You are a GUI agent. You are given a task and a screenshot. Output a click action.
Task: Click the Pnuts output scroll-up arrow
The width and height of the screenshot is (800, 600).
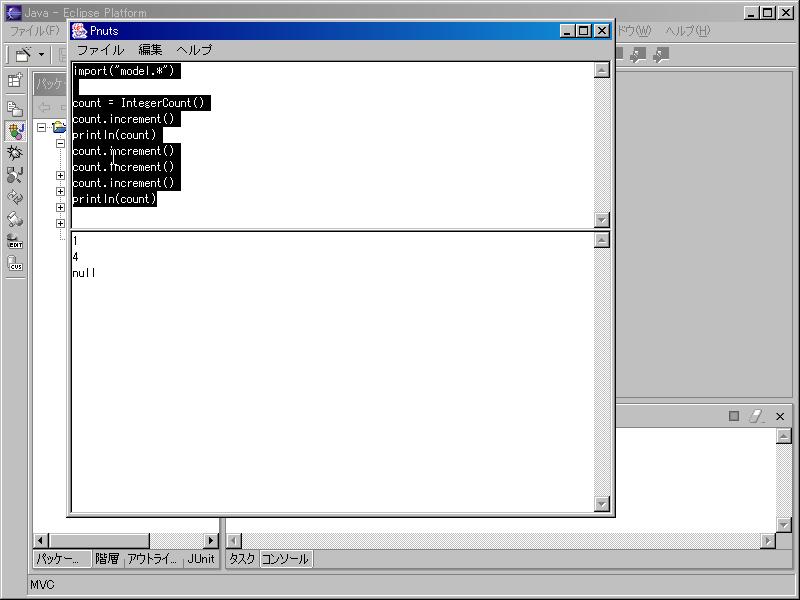[602, 240]
